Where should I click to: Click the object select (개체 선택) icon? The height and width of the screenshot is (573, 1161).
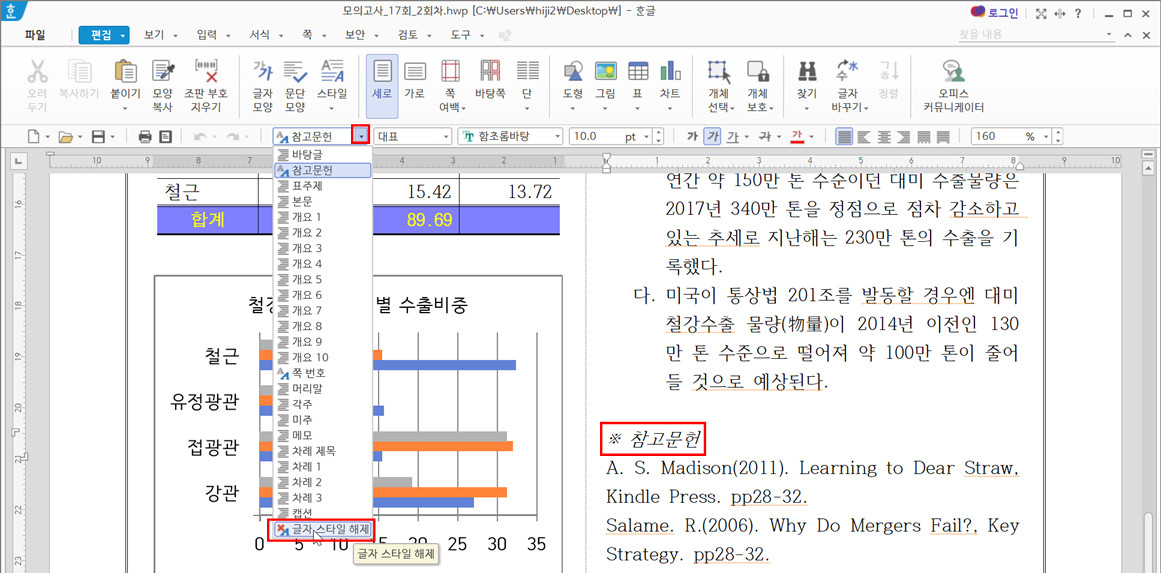tap(718, 86)
